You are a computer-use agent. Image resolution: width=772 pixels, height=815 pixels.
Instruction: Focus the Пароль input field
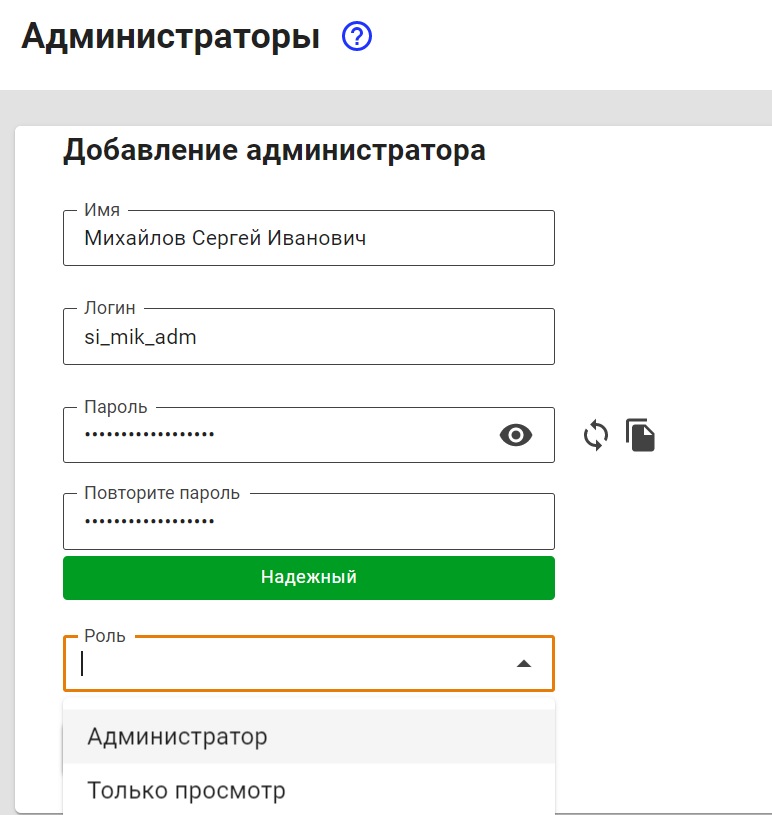[x=280, y=435]
